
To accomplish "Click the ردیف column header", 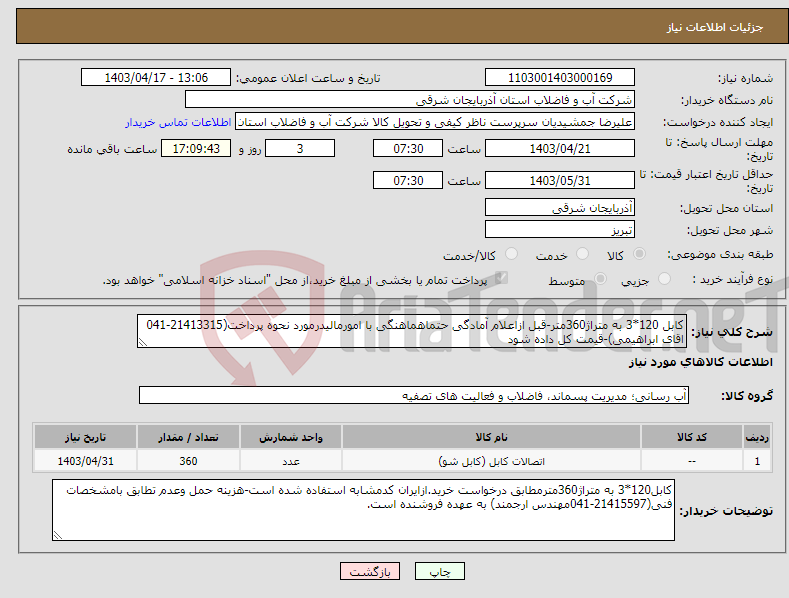I will tap(757, 437).
